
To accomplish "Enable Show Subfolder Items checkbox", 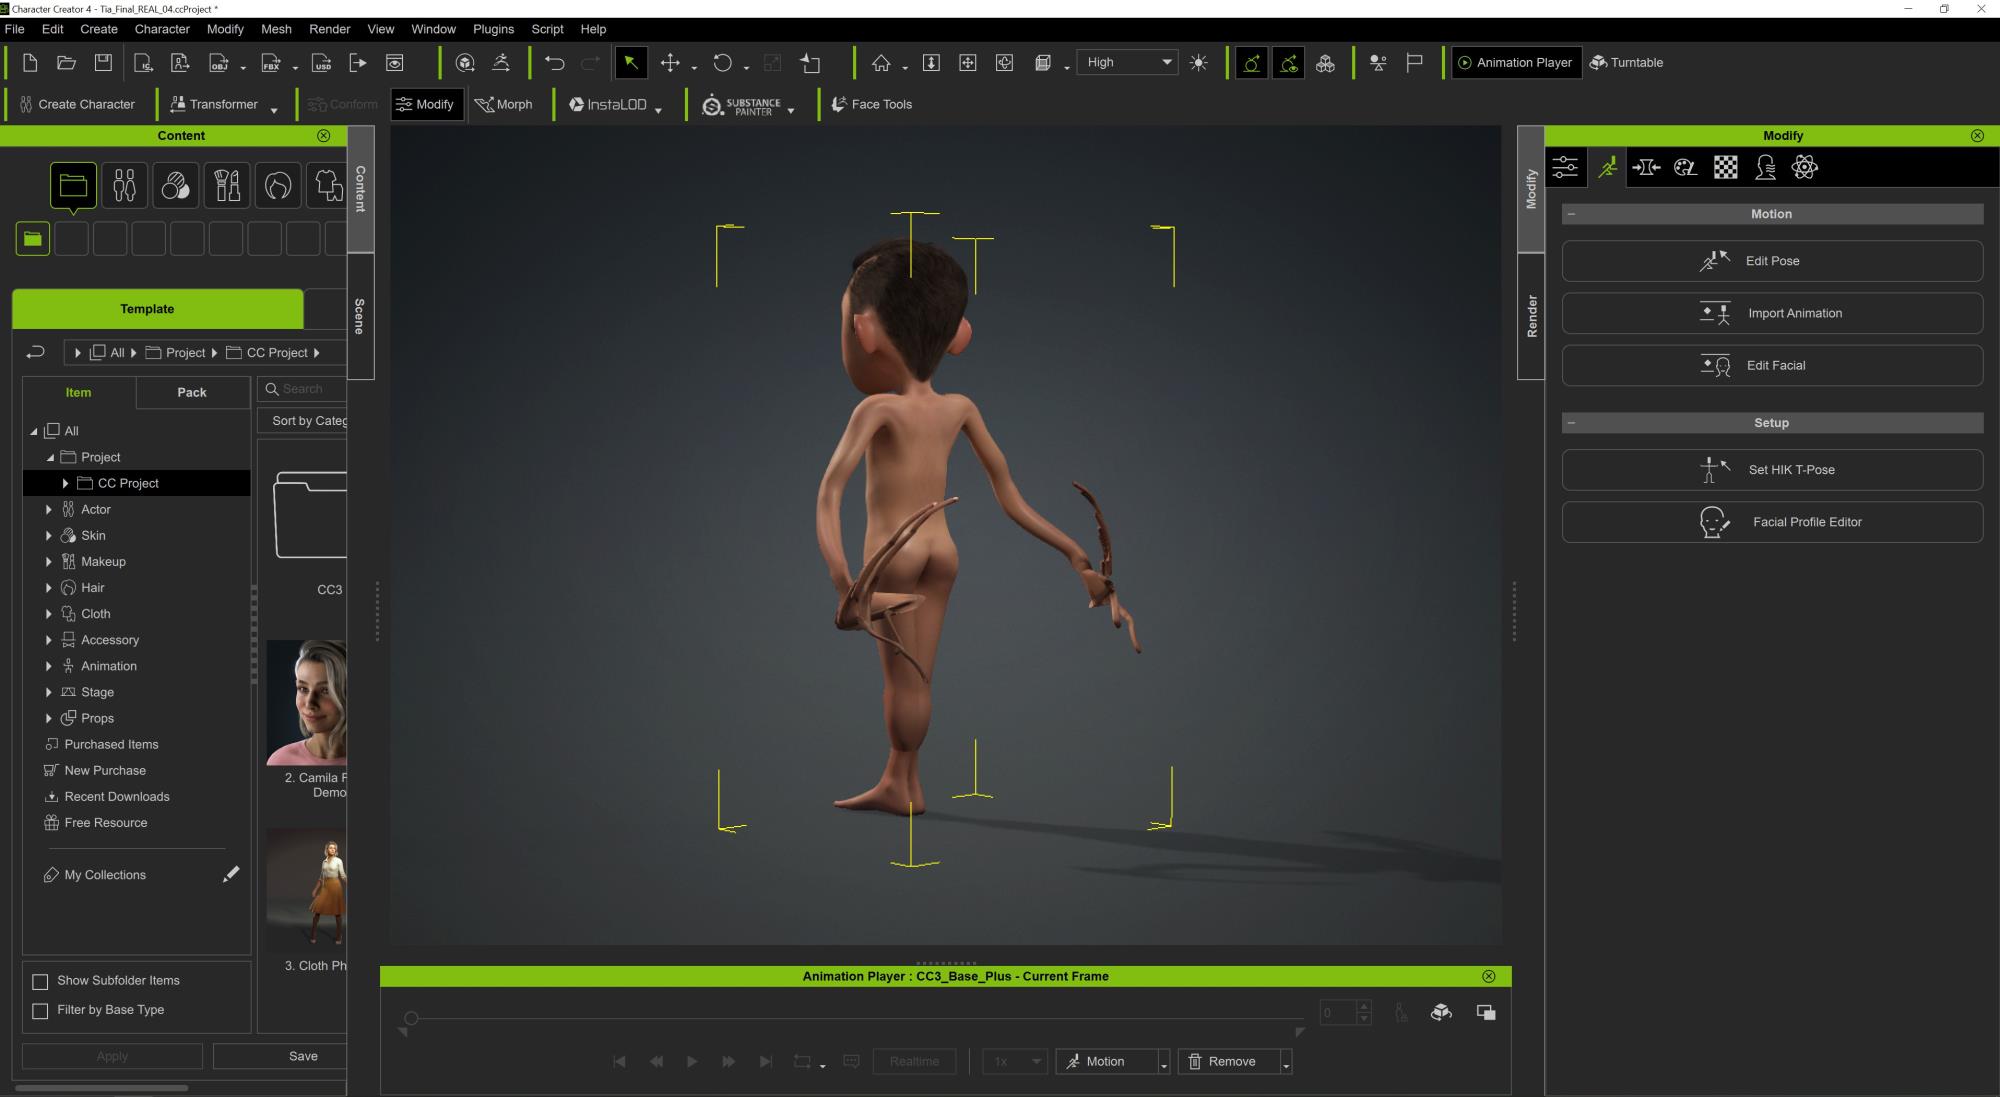I will [x=40, y=981].
